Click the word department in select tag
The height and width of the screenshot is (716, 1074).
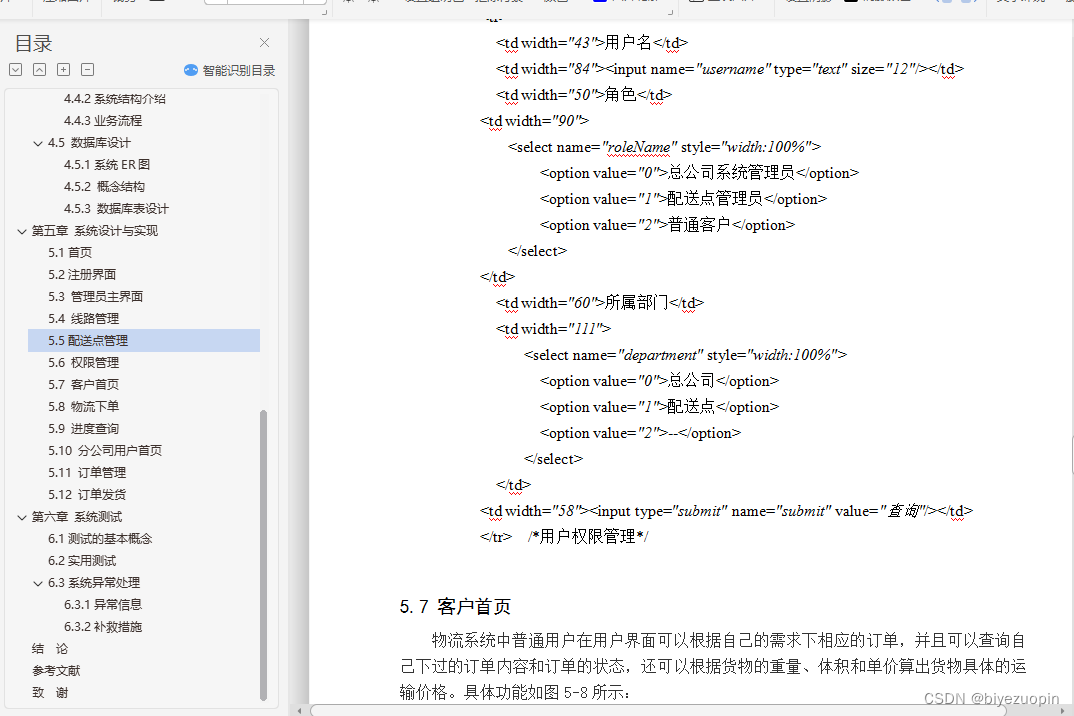pyautogui.click(x=660, y=355)
